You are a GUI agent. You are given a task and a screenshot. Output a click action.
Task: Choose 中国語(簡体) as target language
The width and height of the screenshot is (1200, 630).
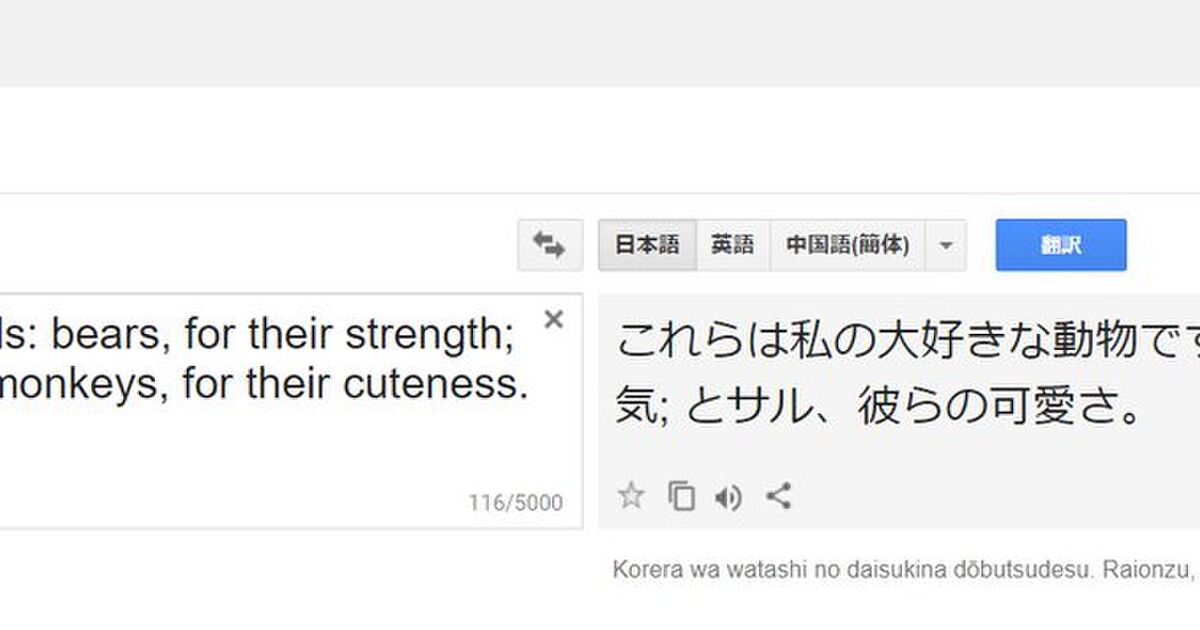click(x=848, y=245)
